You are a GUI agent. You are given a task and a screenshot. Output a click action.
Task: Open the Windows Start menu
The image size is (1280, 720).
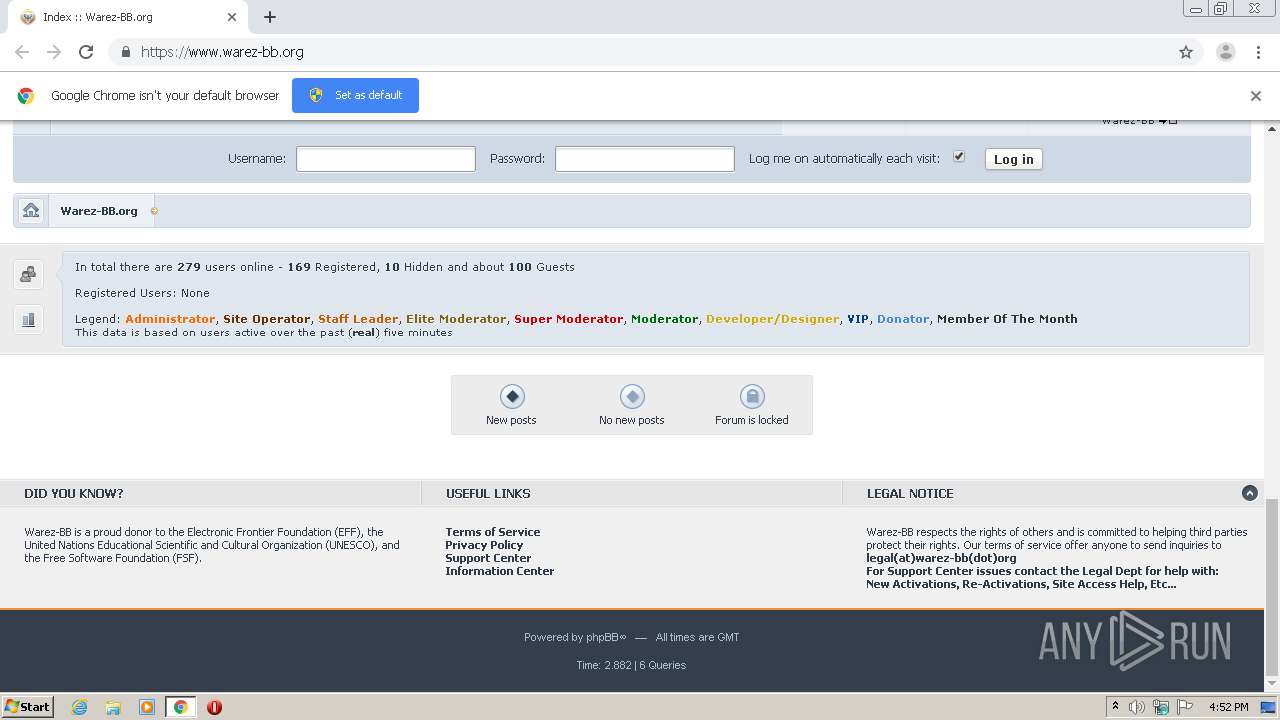tap(28, 707)
